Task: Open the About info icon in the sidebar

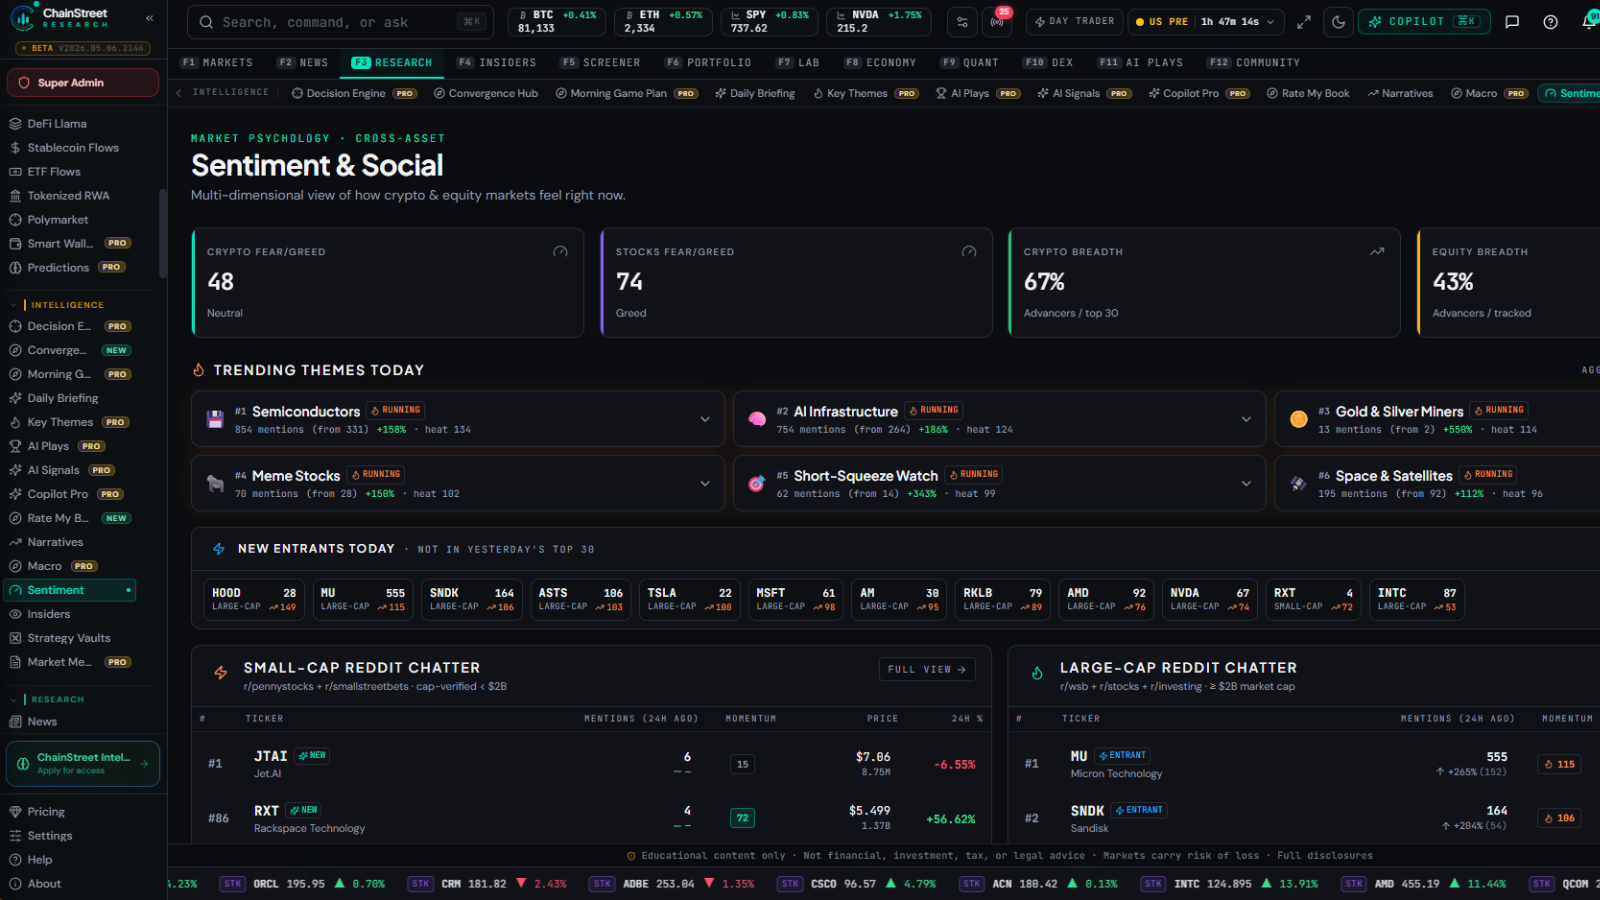Action: [x=15, y=884]
